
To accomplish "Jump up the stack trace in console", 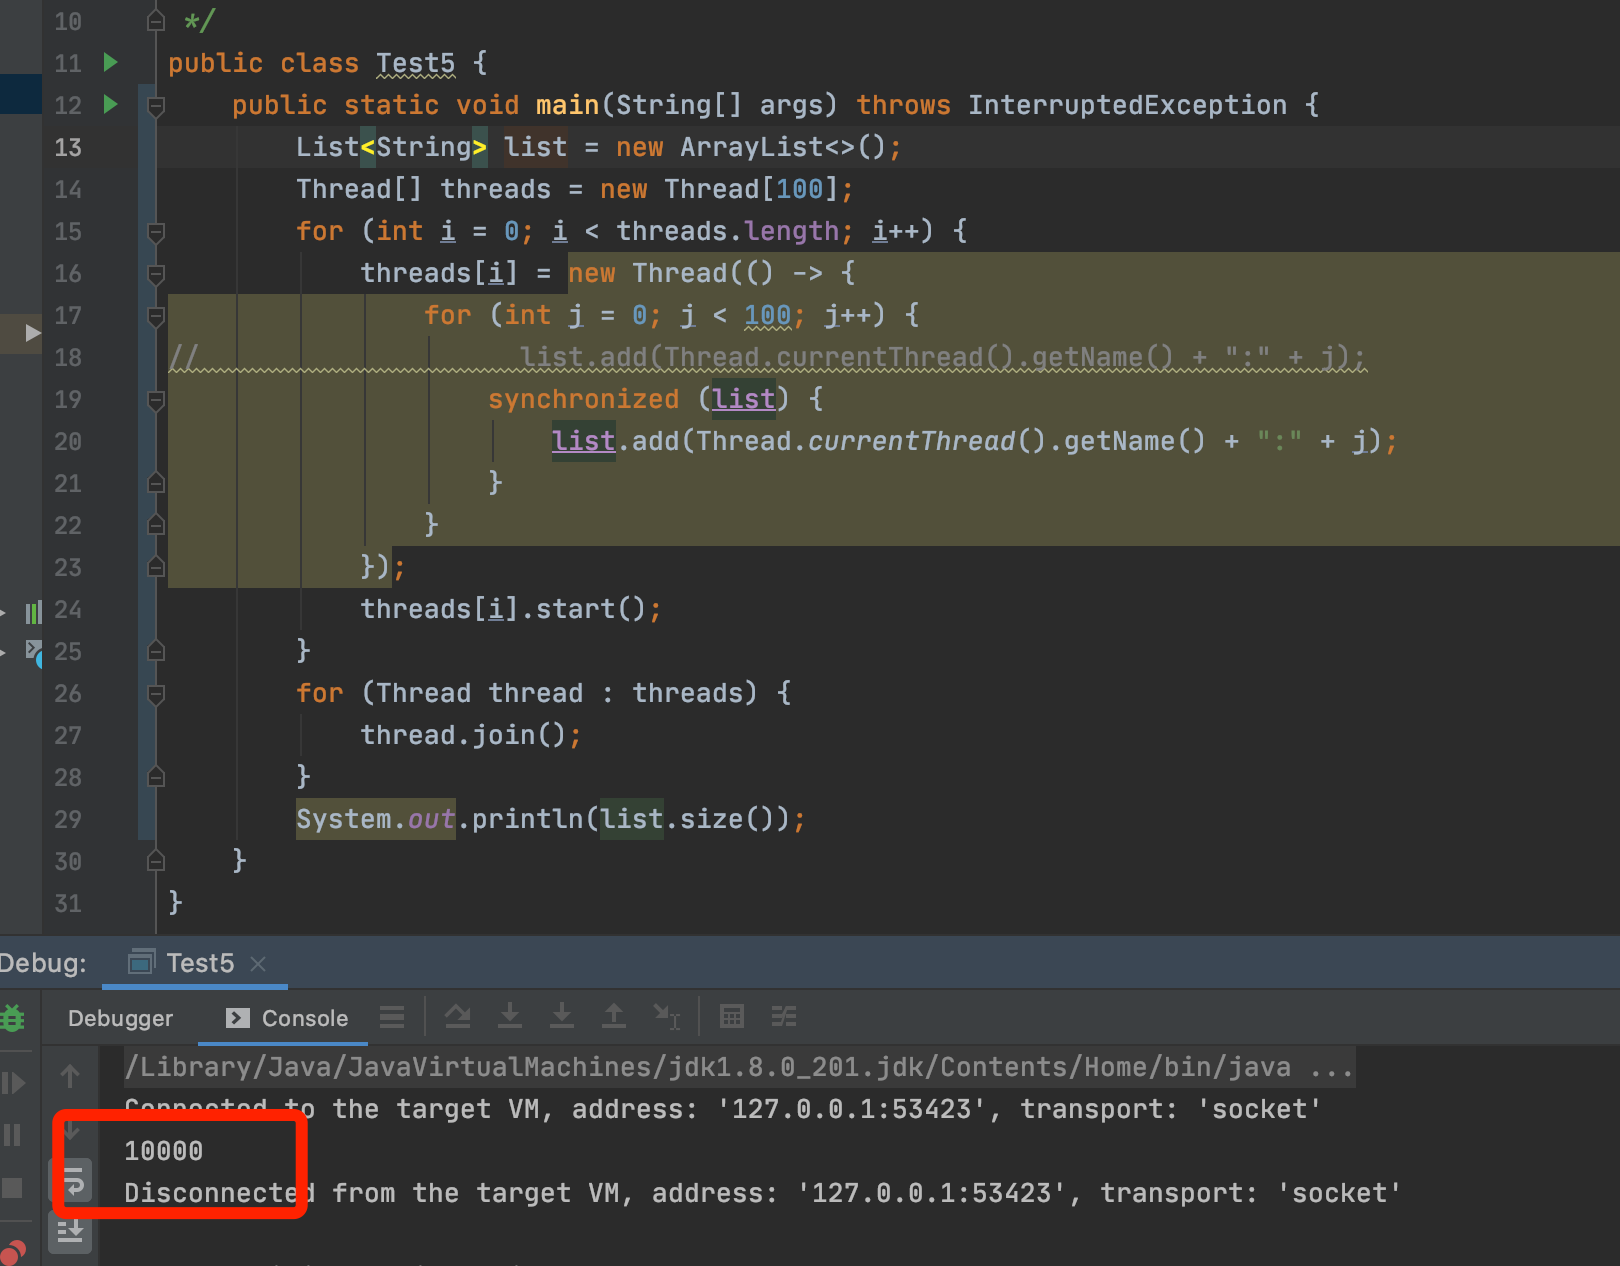I will 70,1076.
